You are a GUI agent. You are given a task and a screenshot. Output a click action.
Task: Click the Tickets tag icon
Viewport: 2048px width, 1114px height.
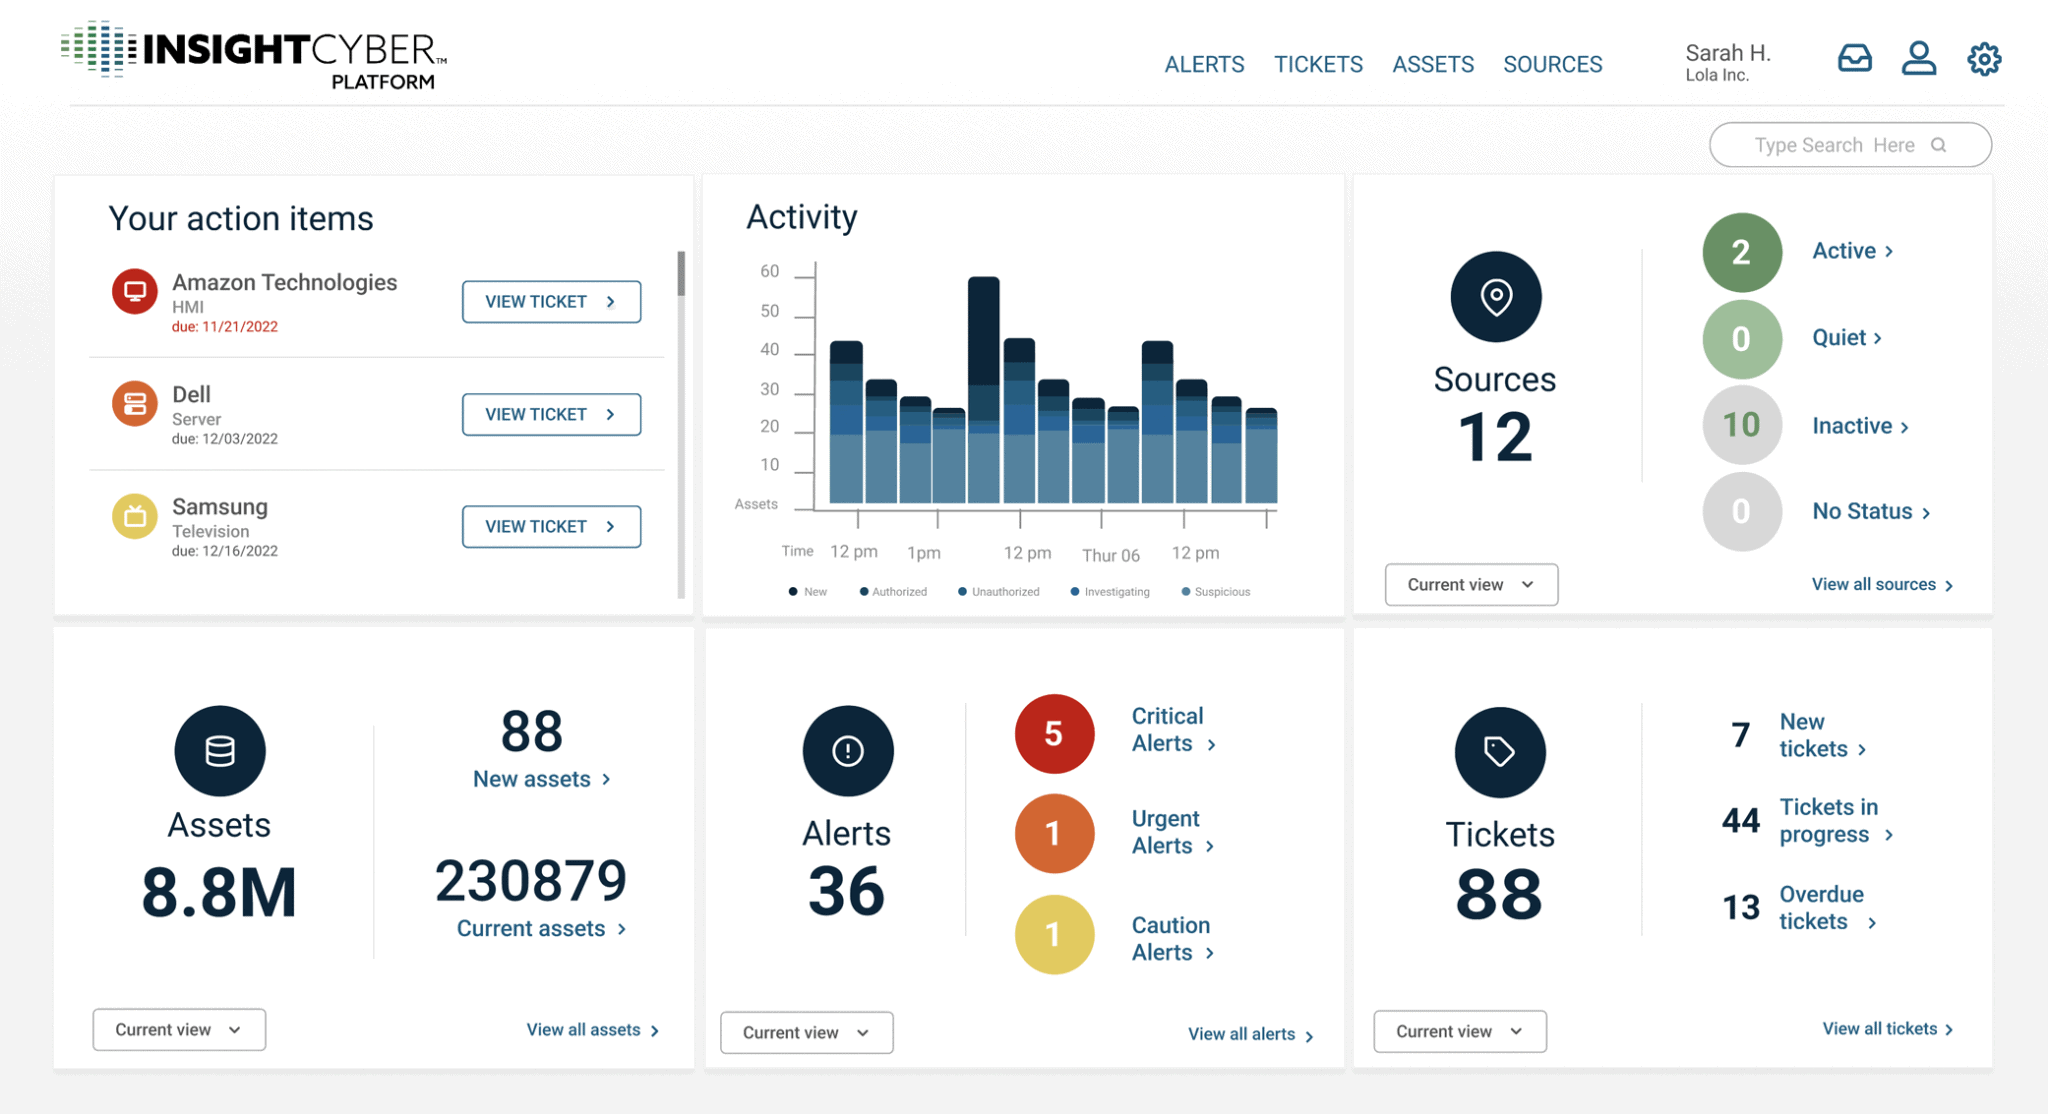tap(1499, 752)
